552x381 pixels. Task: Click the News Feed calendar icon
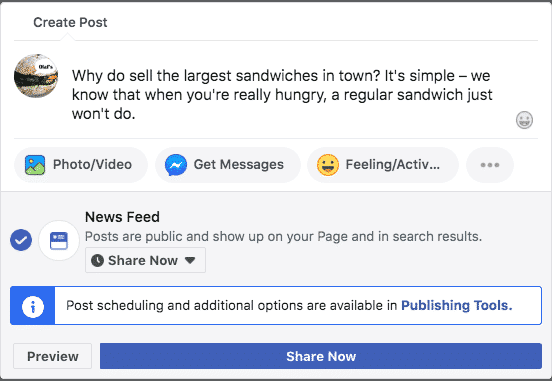pos(59,241)
